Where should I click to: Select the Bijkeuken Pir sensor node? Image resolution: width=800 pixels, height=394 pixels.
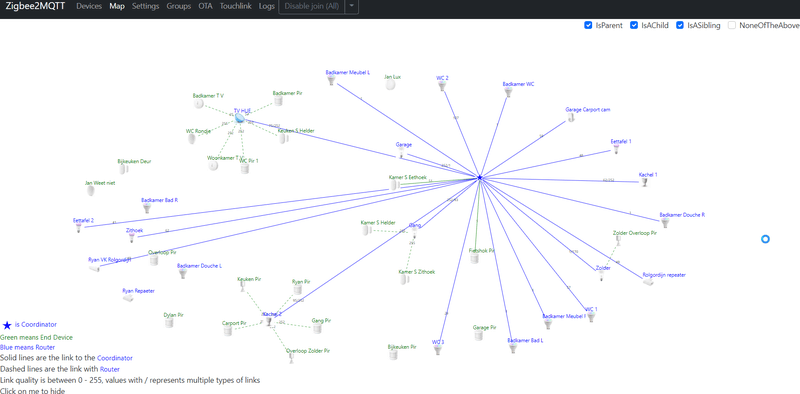[393, 354]
